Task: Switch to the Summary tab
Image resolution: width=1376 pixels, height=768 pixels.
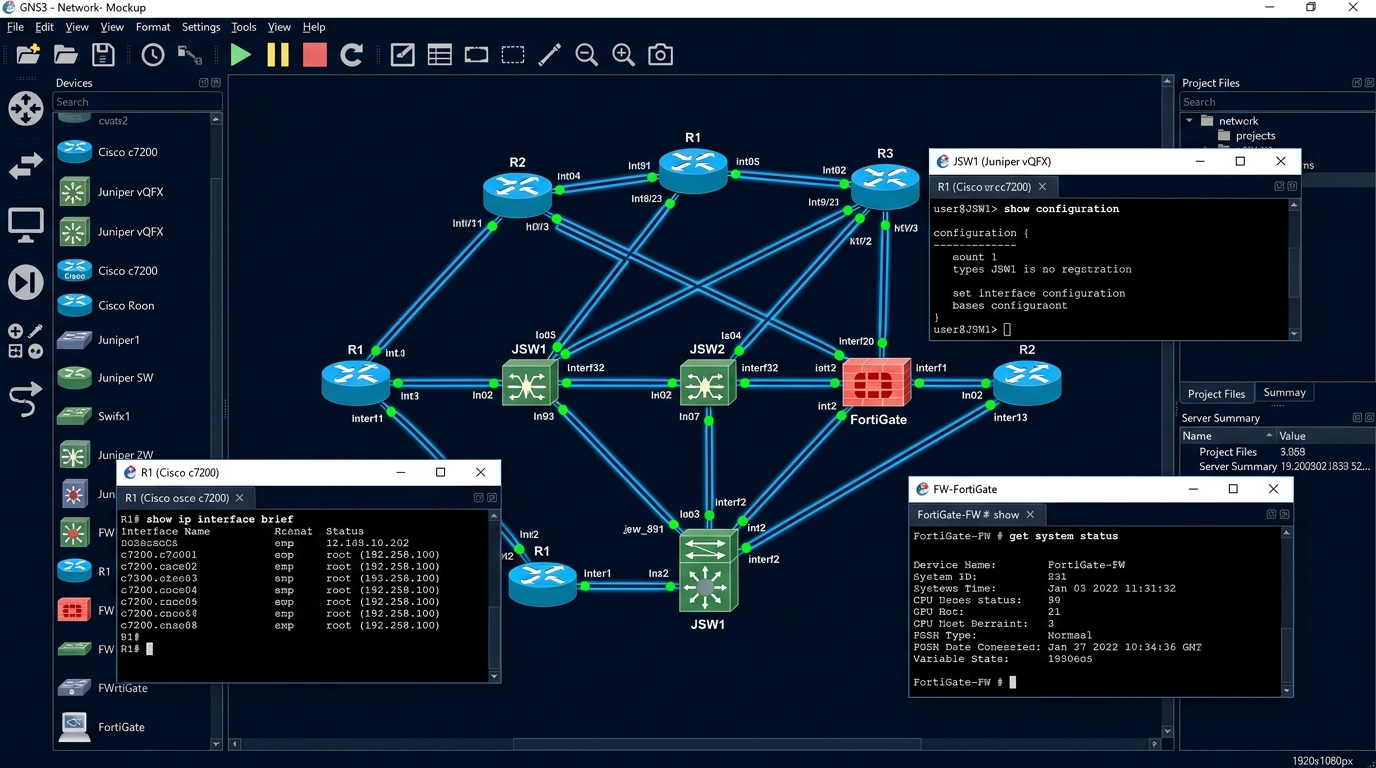Action: (x=1284, y=393)
